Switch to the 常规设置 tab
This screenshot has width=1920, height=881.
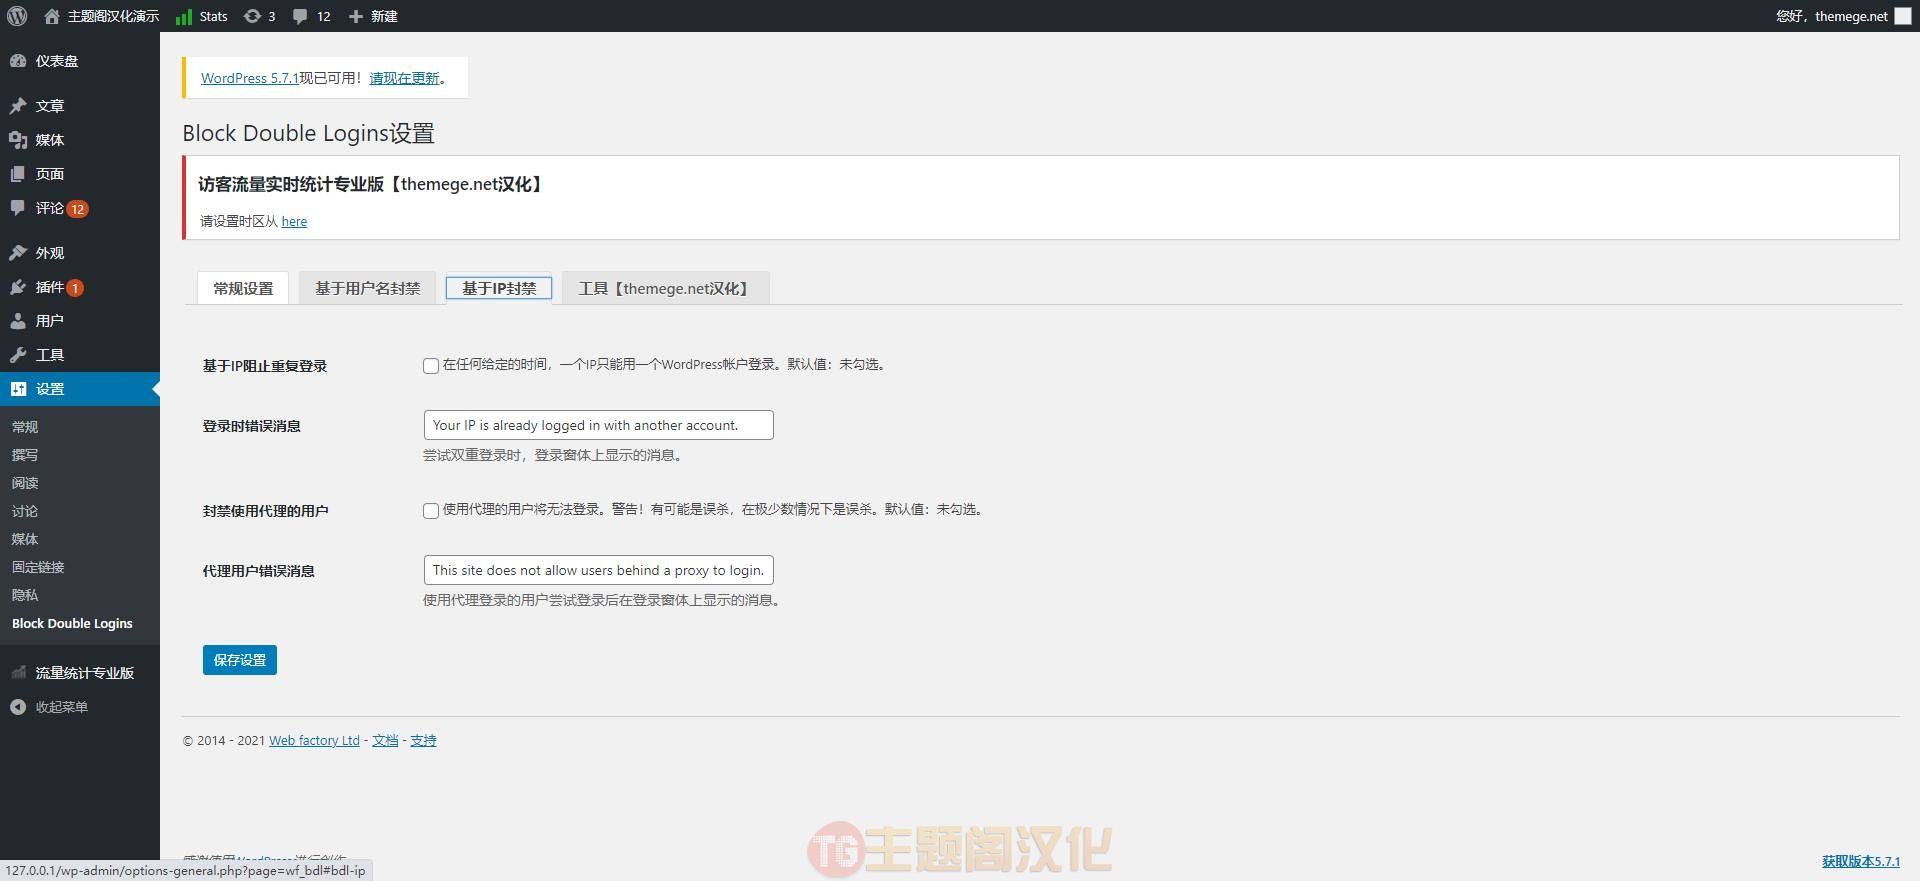[243, 288]
